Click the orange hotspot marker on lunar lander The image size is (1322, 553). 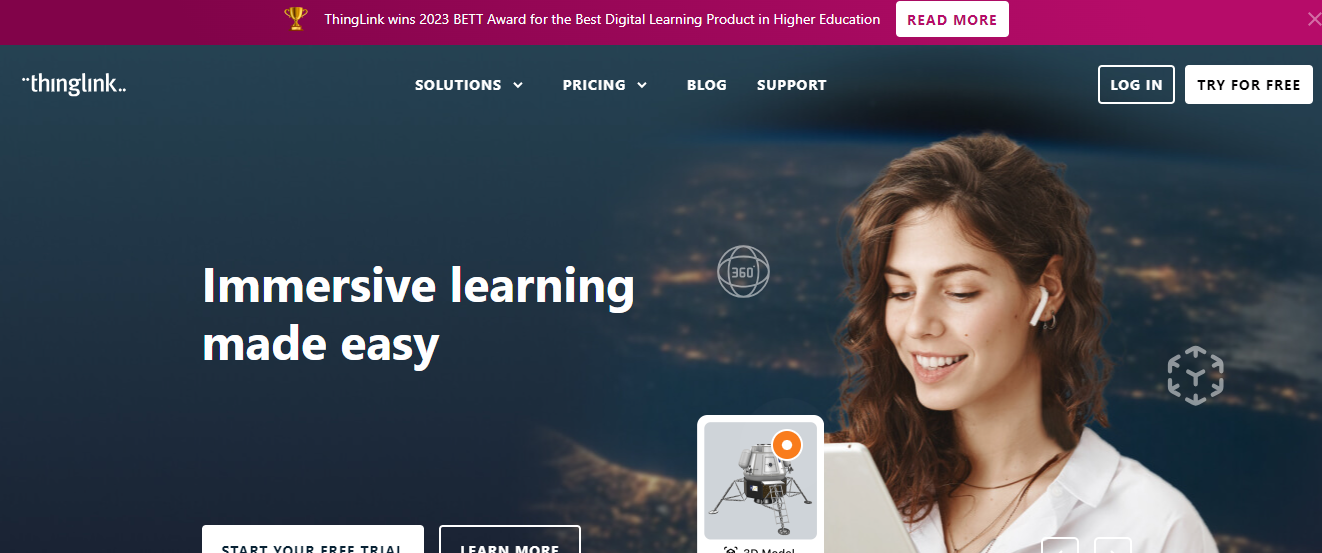pos(787,444)
